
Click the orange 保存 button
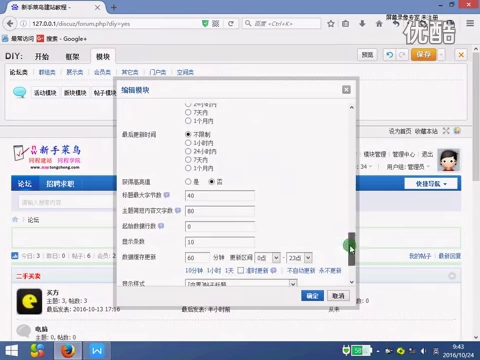pyautogui.click(x=423, y=55)
